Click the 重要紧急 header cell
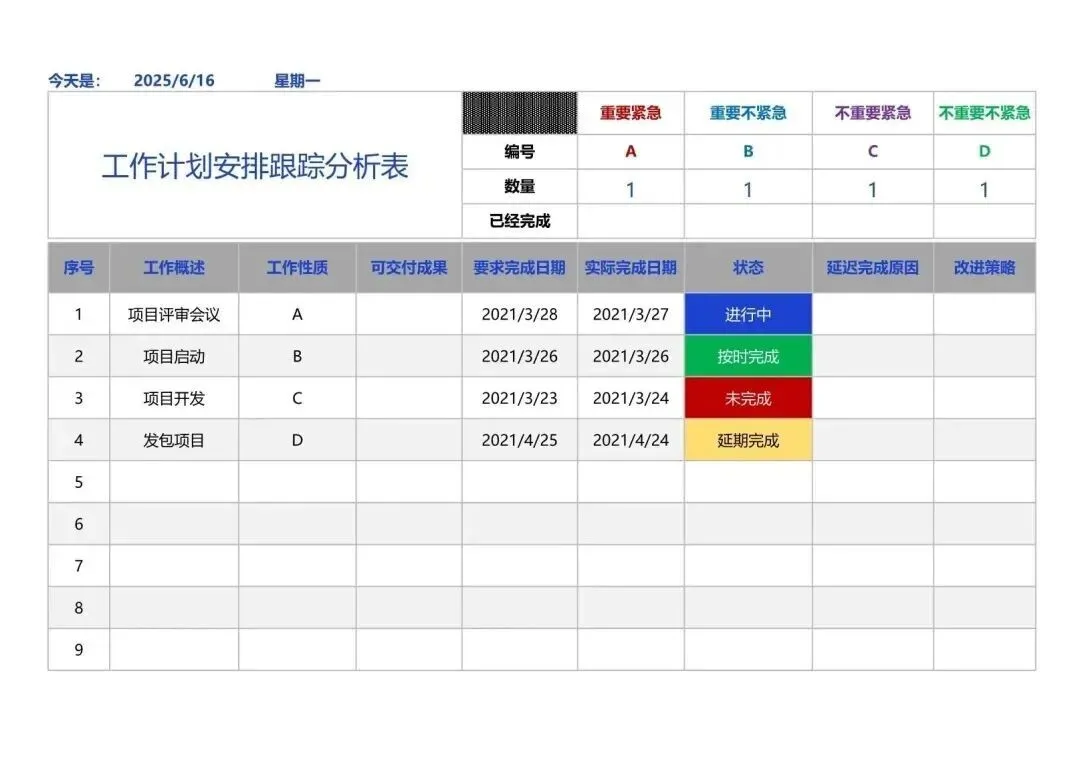1080x766 pixels. coord(630,113)
